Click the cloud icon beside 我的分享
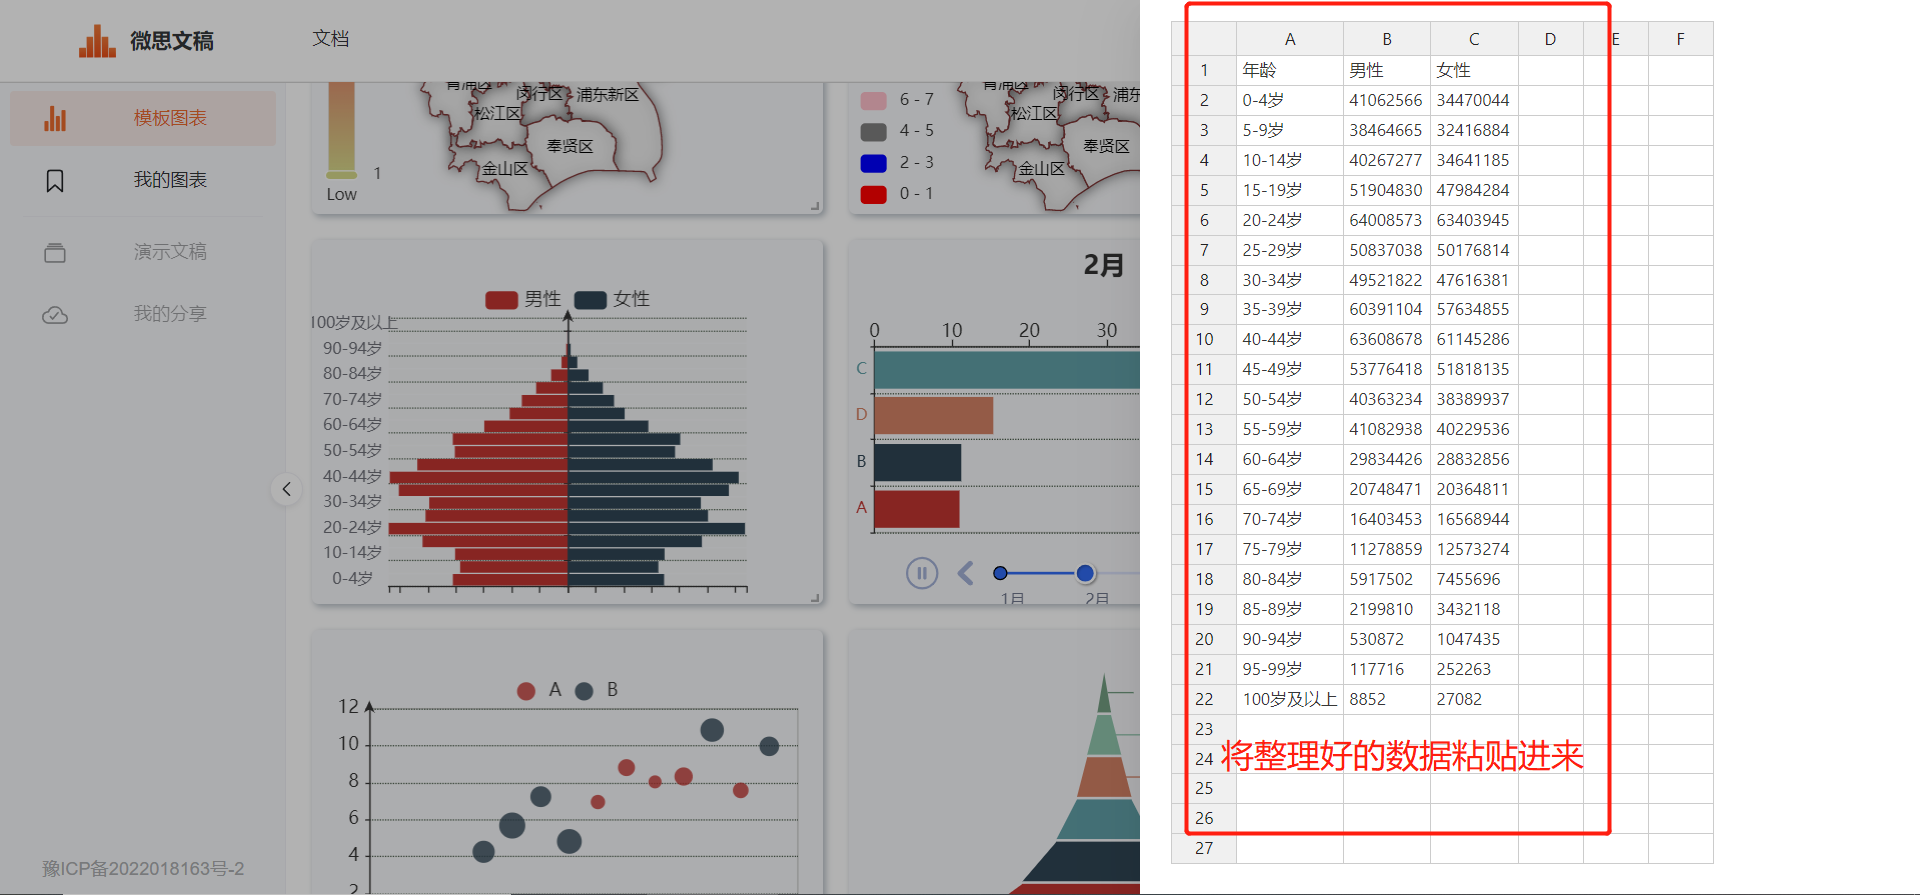1920x895 pixels. tap(55, 315)
